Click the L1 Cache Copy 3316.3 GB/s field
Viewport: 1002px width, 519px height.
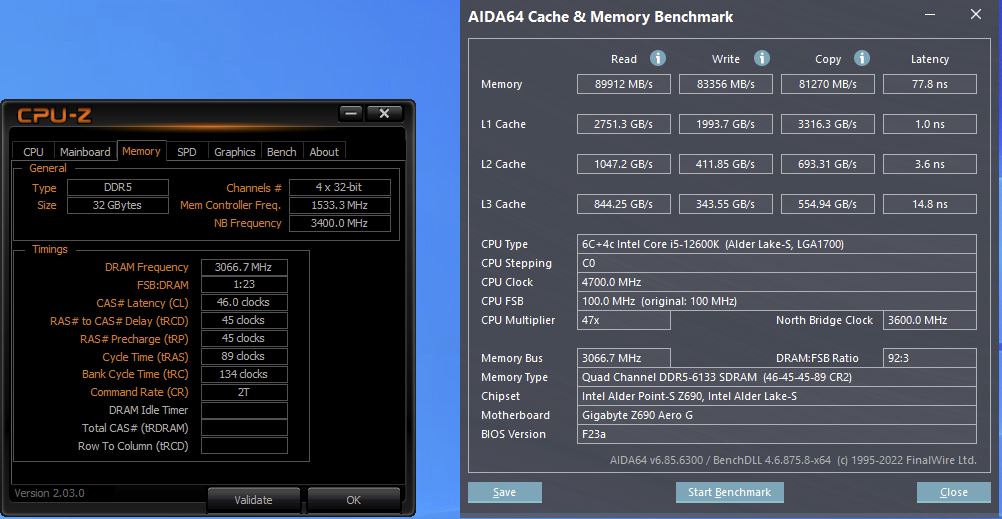pyautogui.click(x=828, y=124)
